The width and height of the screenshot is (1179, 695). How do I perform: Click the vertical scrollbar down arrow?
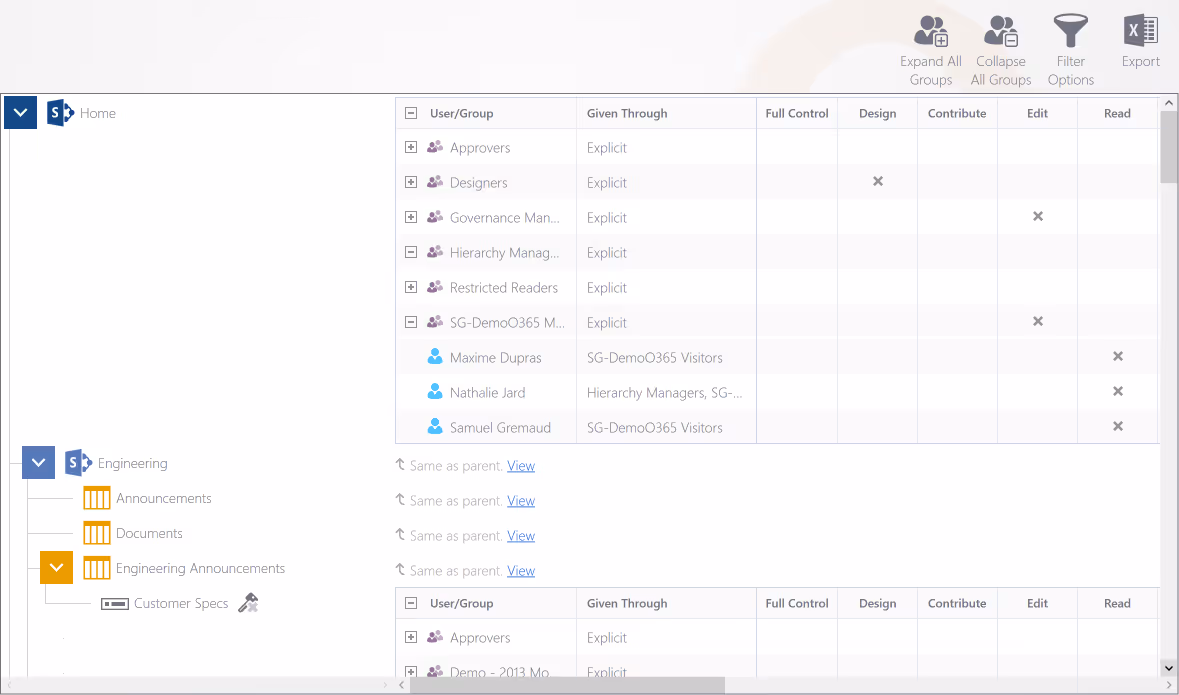click(x=1169, y=667)
